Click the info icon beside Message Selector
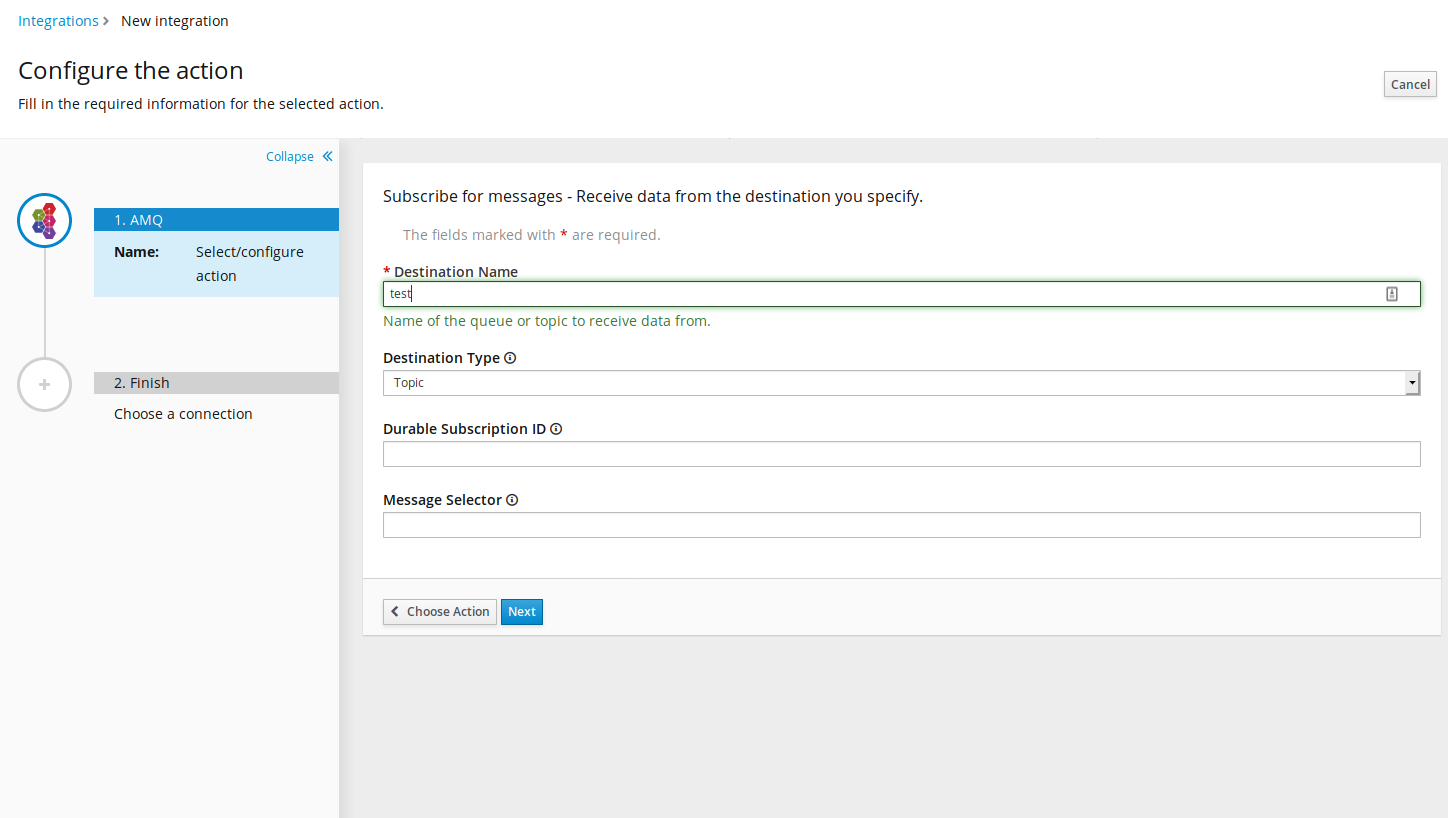Viewport: 1448px width, 818px height. pyautogui.click(x=512, y=500)
